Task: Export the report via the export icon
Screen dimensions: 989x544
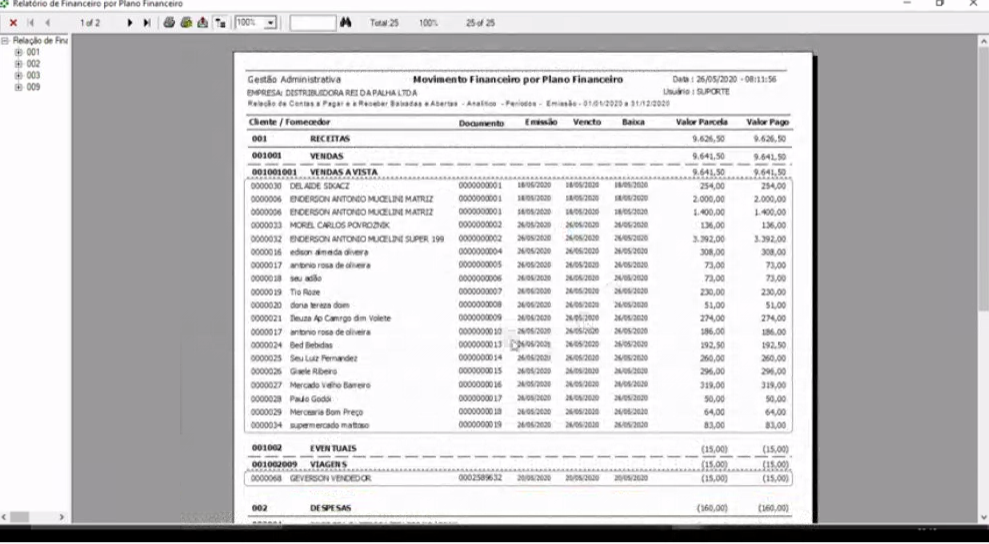Action: click(202, 23)
